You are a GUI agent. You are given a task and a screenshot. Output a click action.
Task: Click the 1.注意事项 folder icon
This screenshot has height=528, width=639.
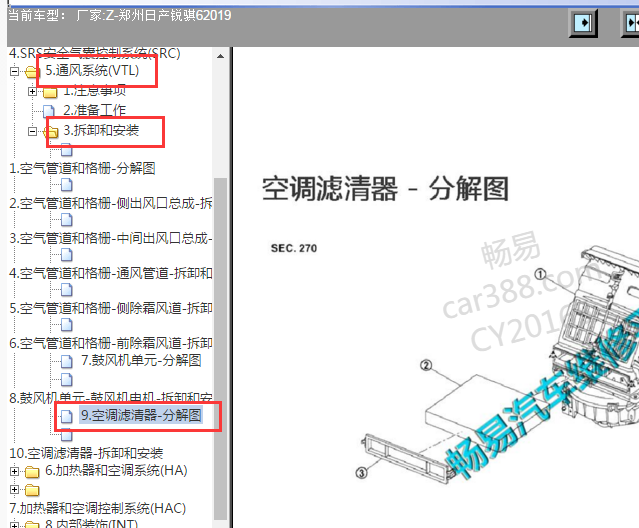50,92
